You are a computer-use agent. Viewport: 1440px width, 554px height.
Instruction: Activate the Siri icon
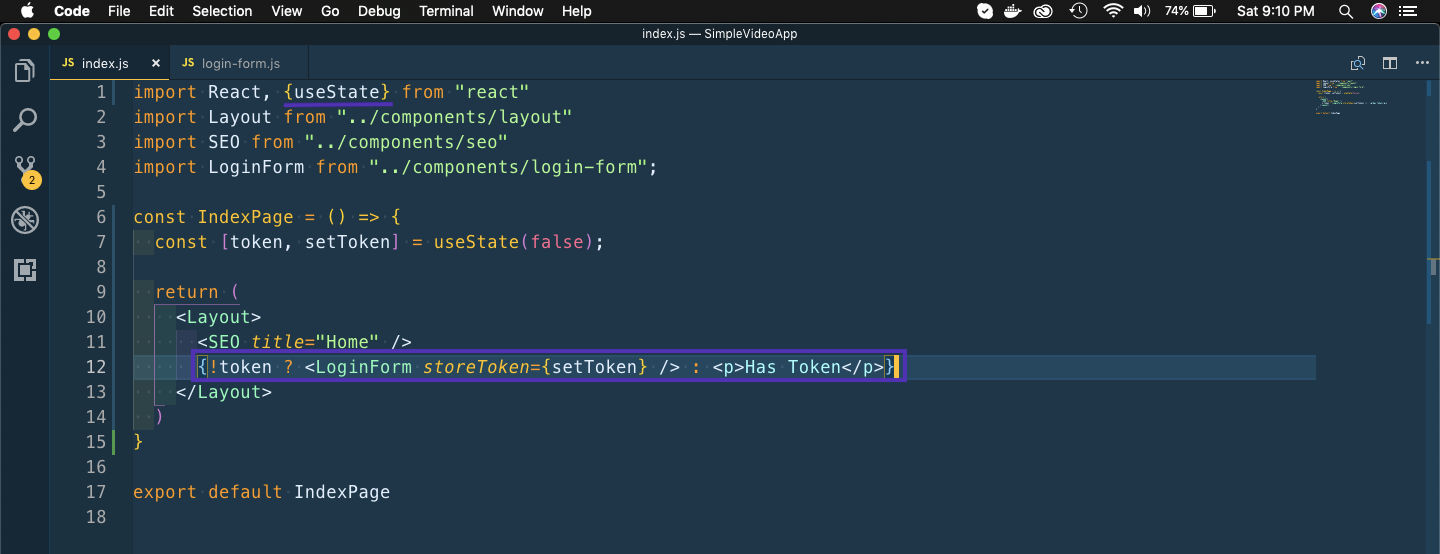pyautogui.click(x=1380, y=11)
